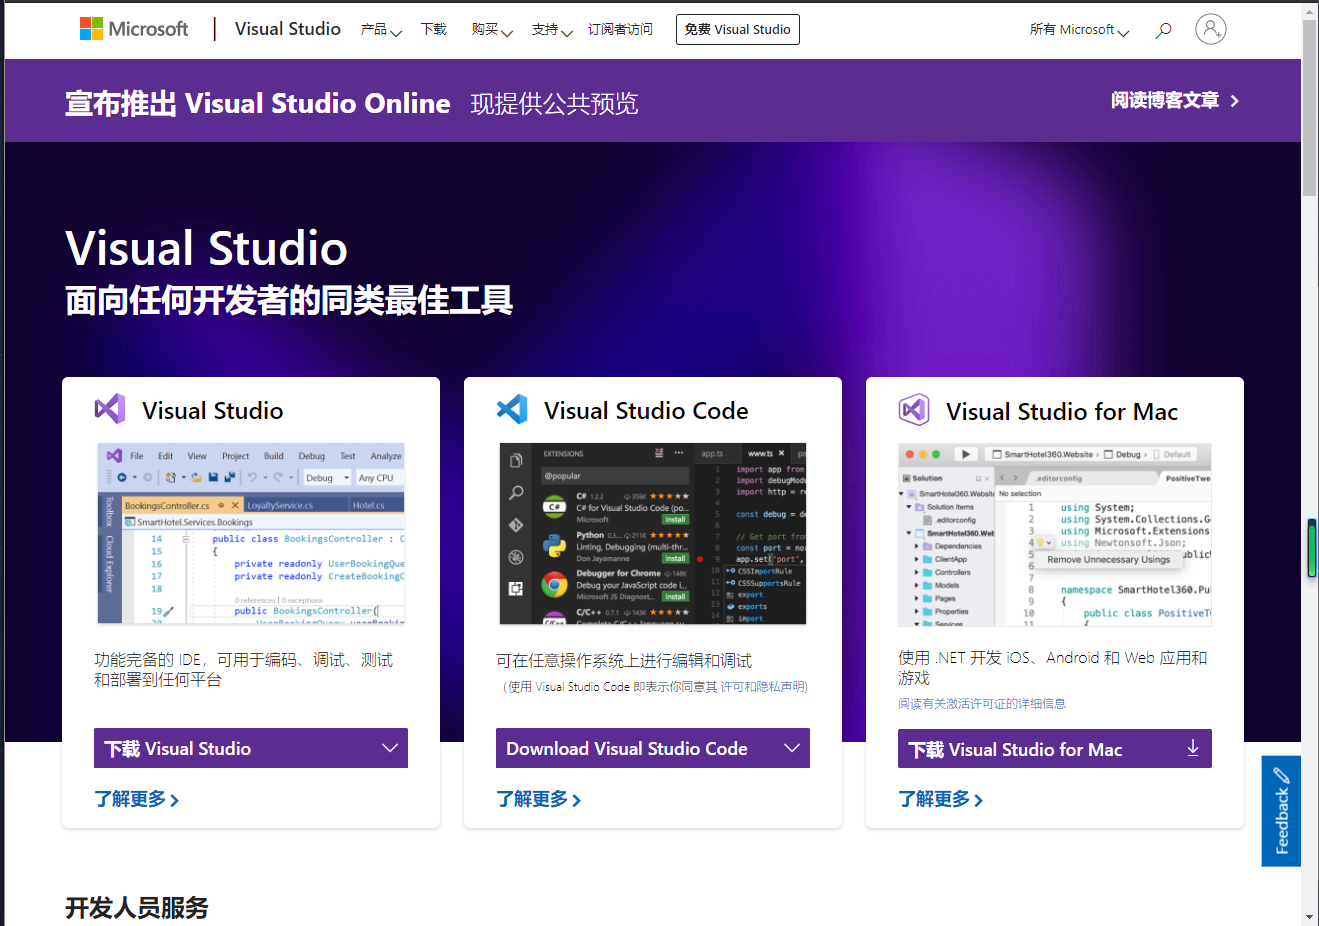This screenshot has width=1319, height=926.
Task: Click the 宣布推出 Visual Studio Online banner heading
Action: tap(258, 103)
